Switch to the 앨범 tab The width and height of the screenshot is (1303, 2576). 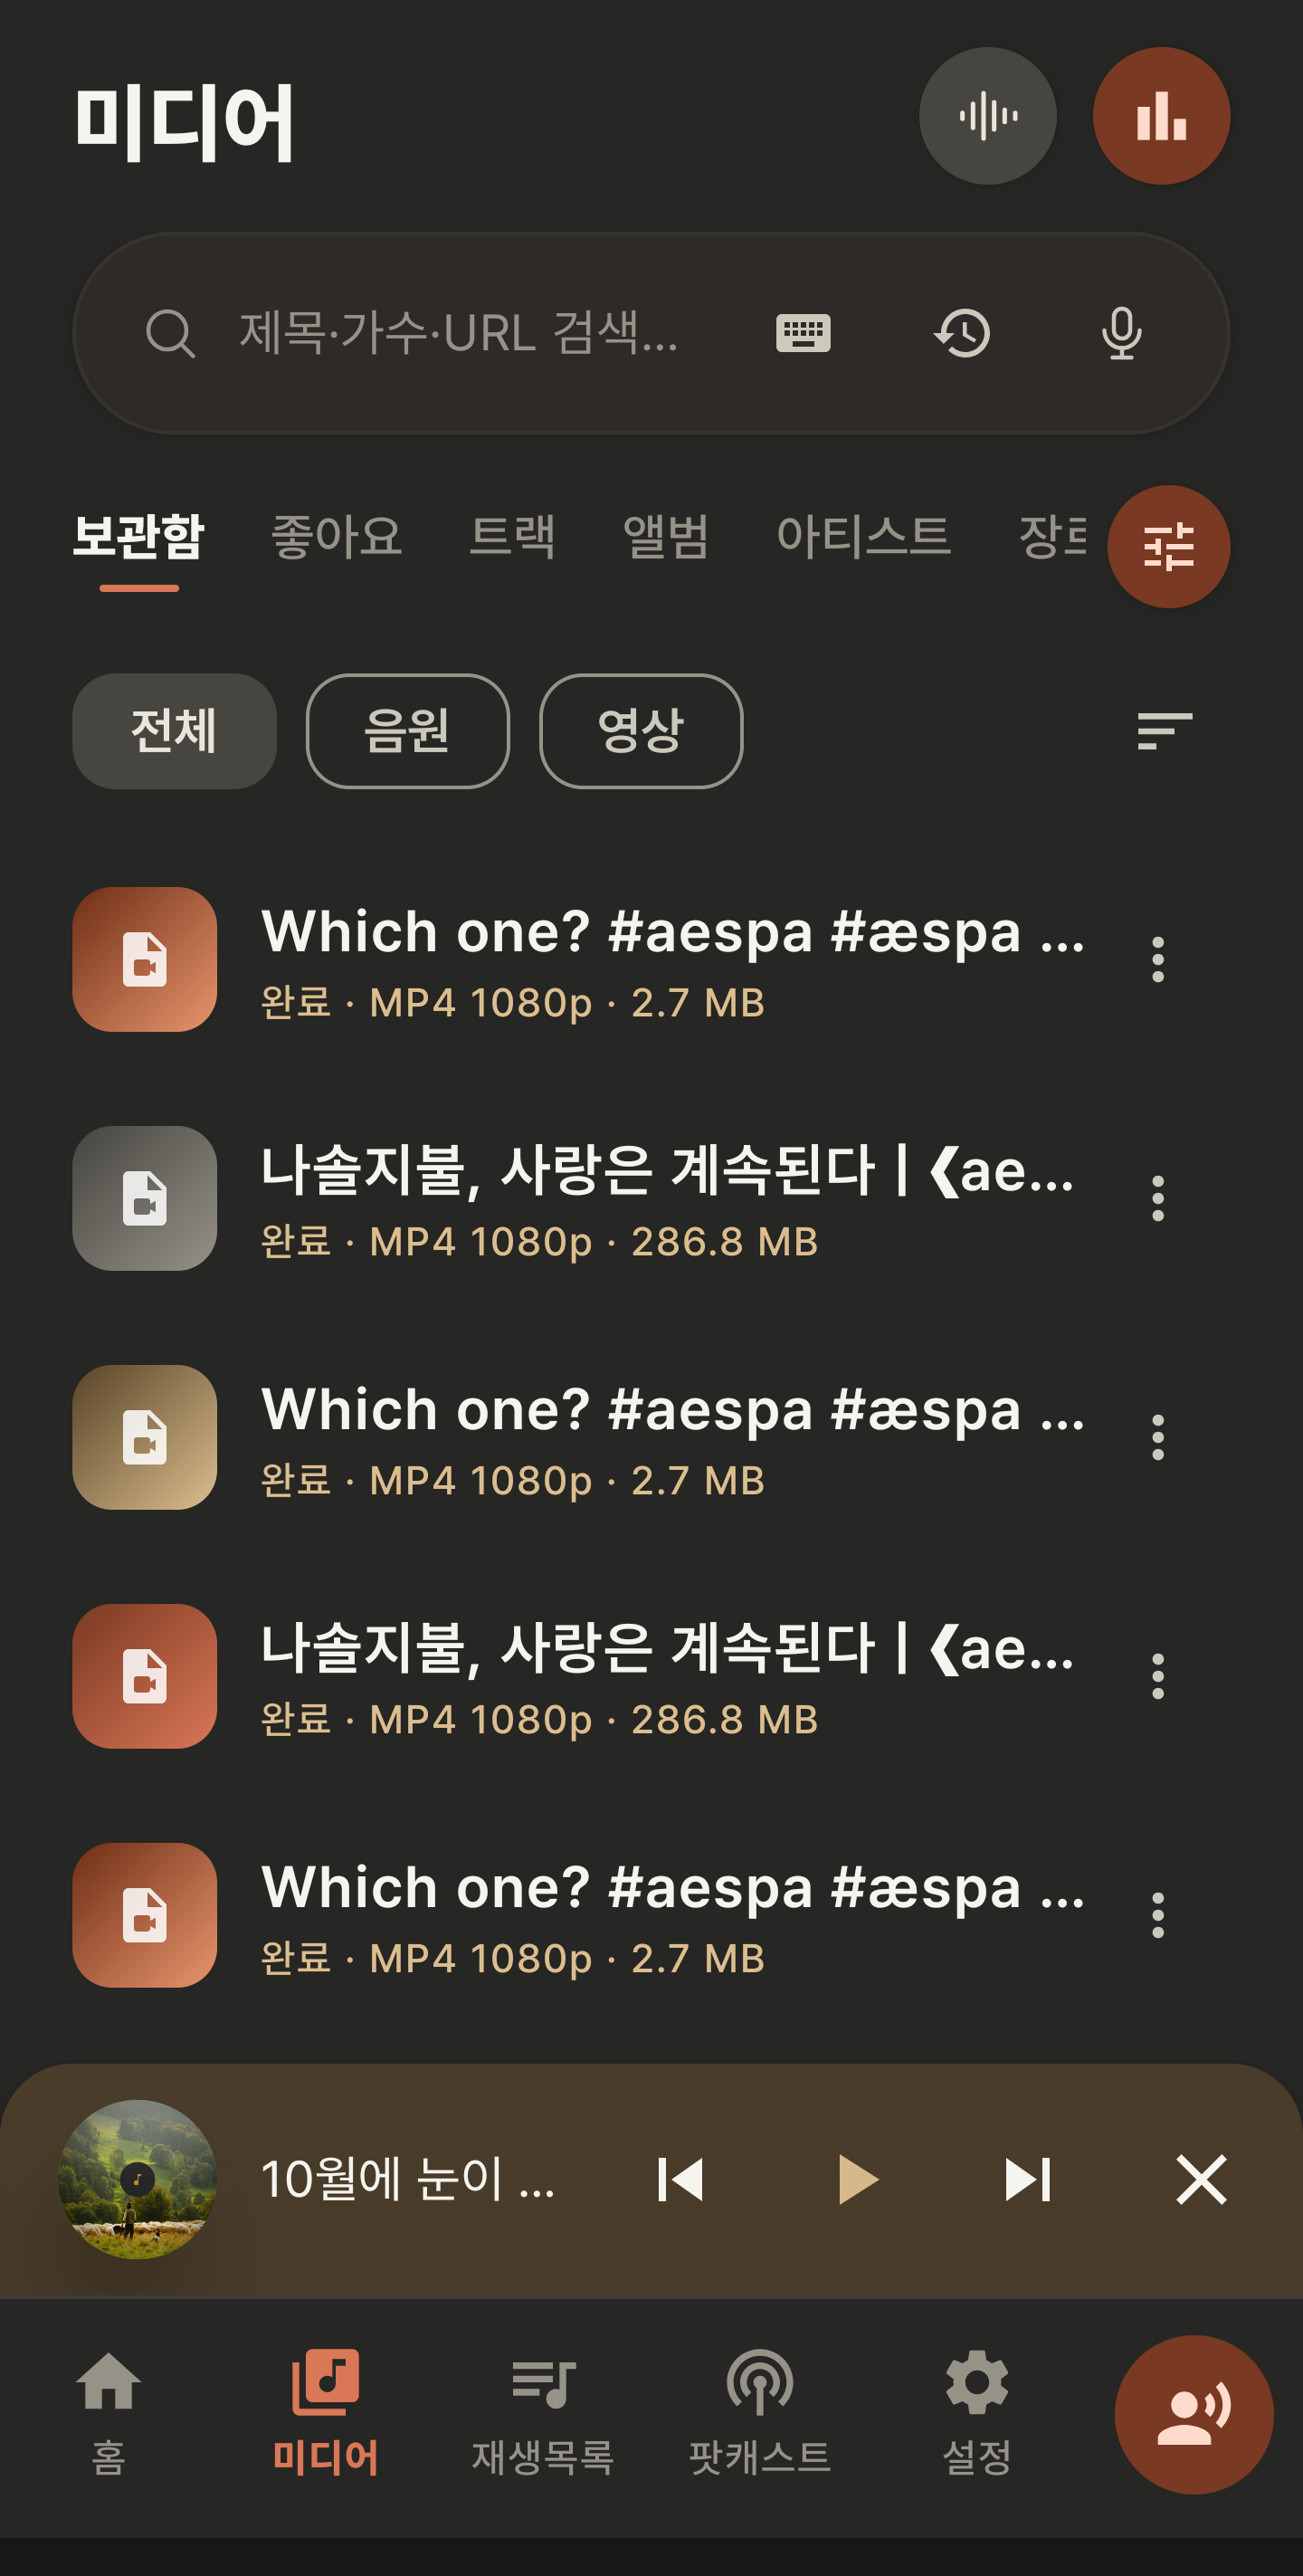tap(665, 536)
